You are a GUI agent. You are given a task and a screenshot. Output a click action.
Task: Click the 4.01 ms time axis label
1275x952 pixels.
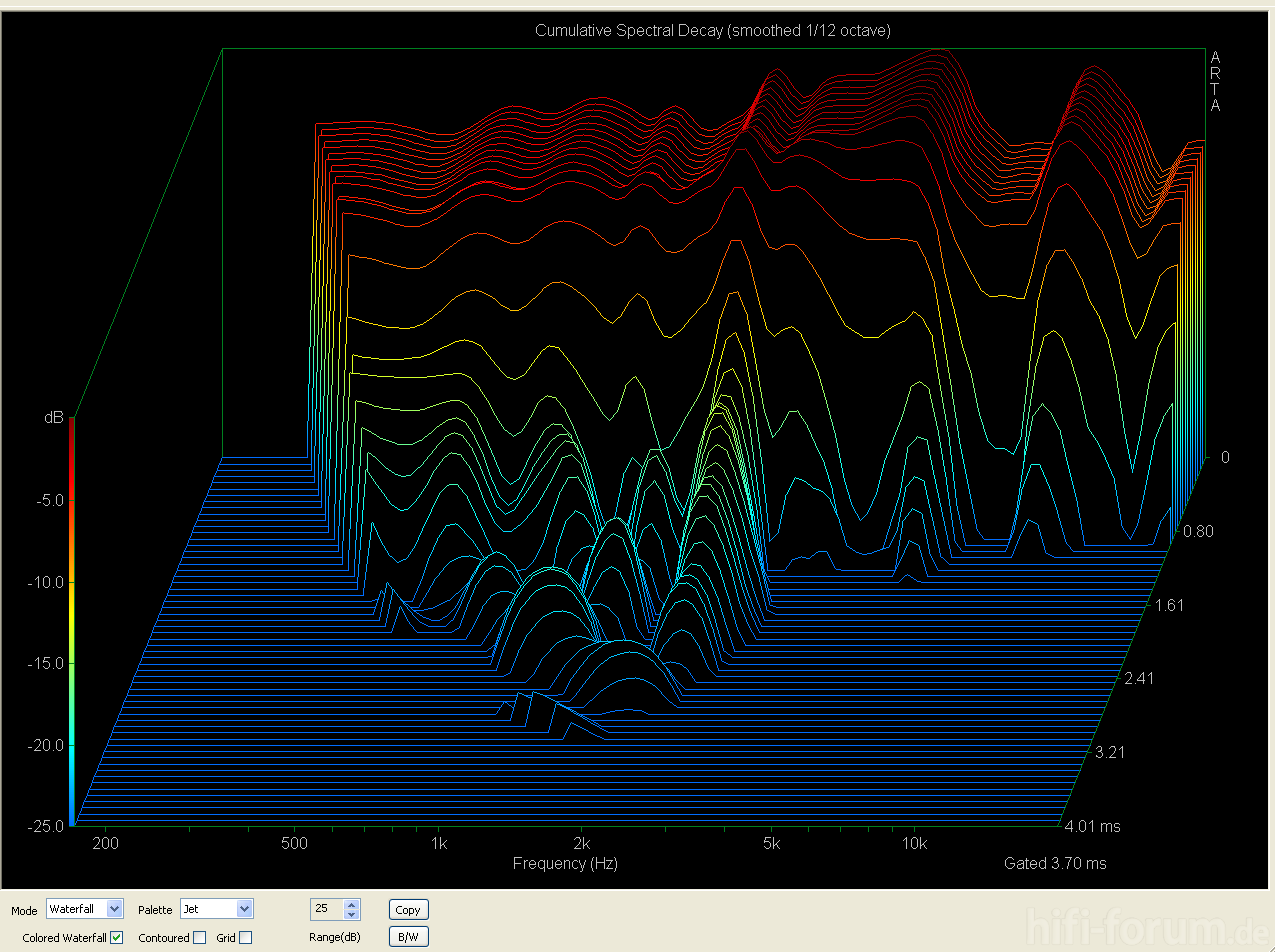pyautogui.click(x=1094, y=826)
